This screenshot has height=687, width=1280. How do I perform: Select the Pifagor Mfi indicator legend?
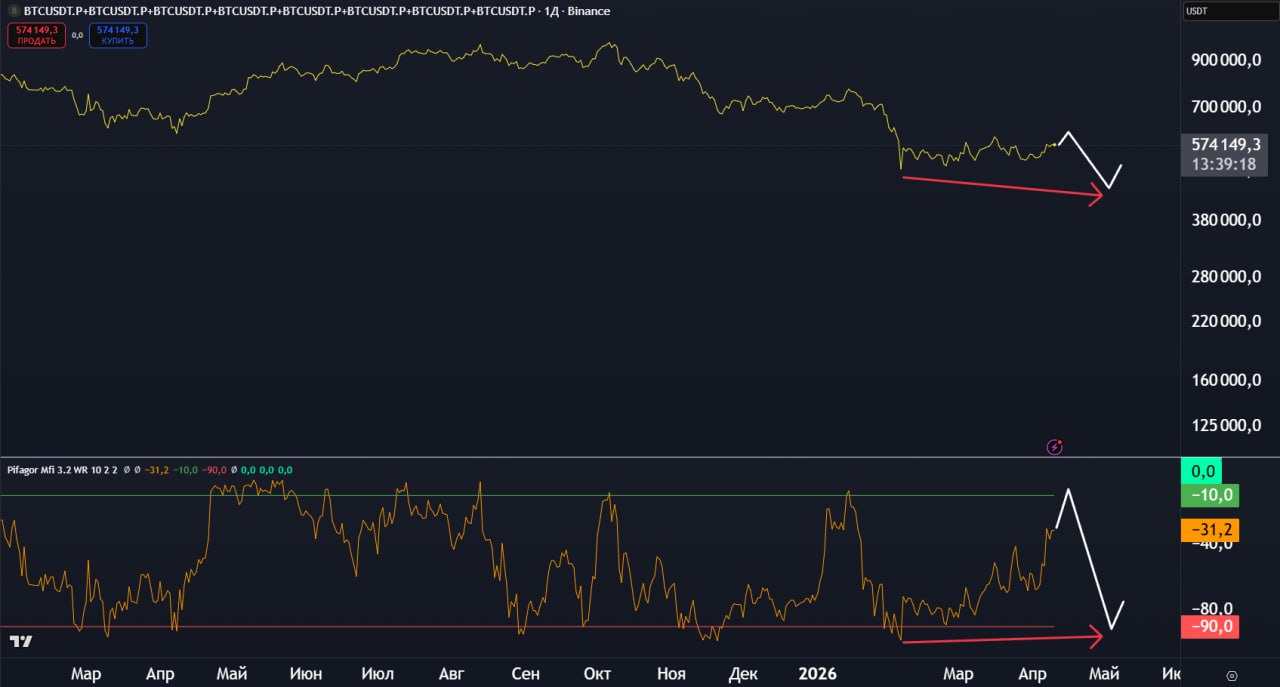point(62,470)
